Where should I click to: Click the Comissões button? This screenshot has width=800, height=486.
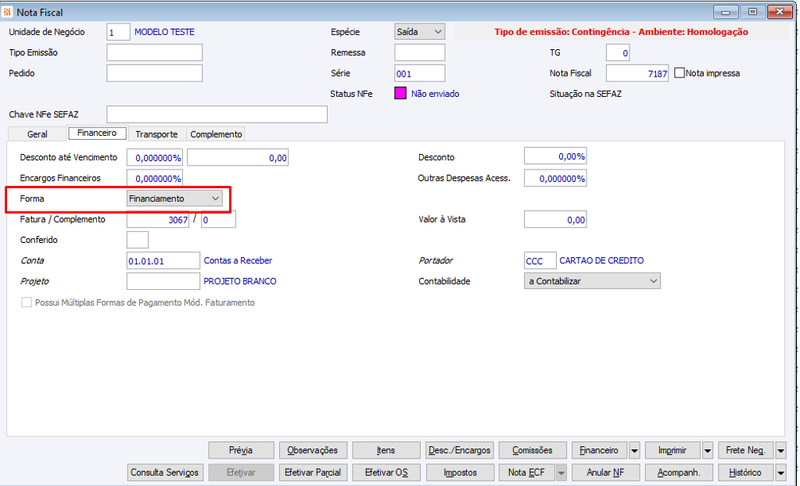[x=533, y=450]
